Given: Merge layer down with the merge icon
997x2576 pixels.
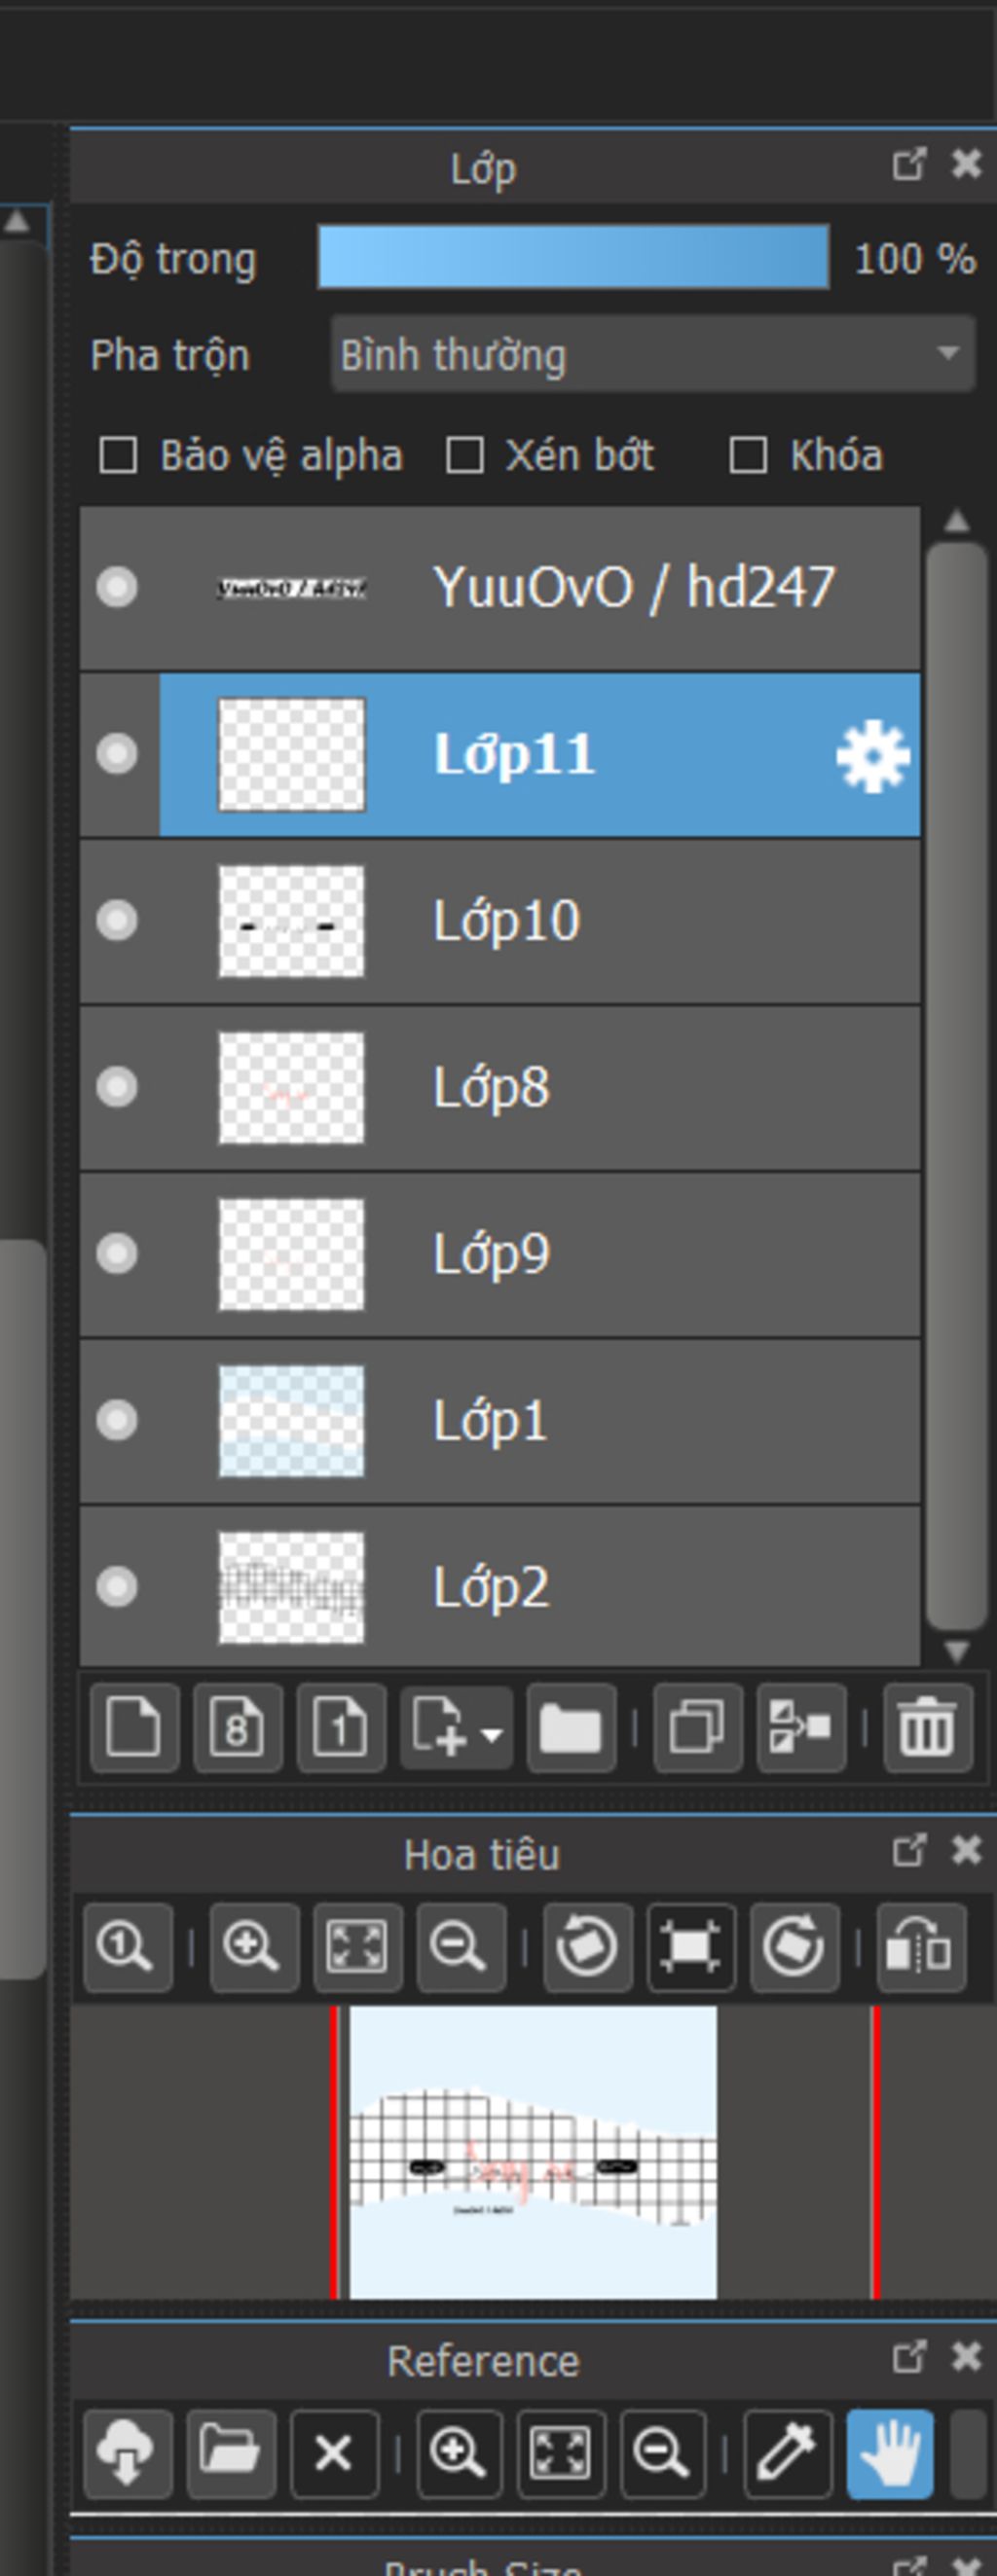Looking at the screenshot, I should click(802, 1727).
